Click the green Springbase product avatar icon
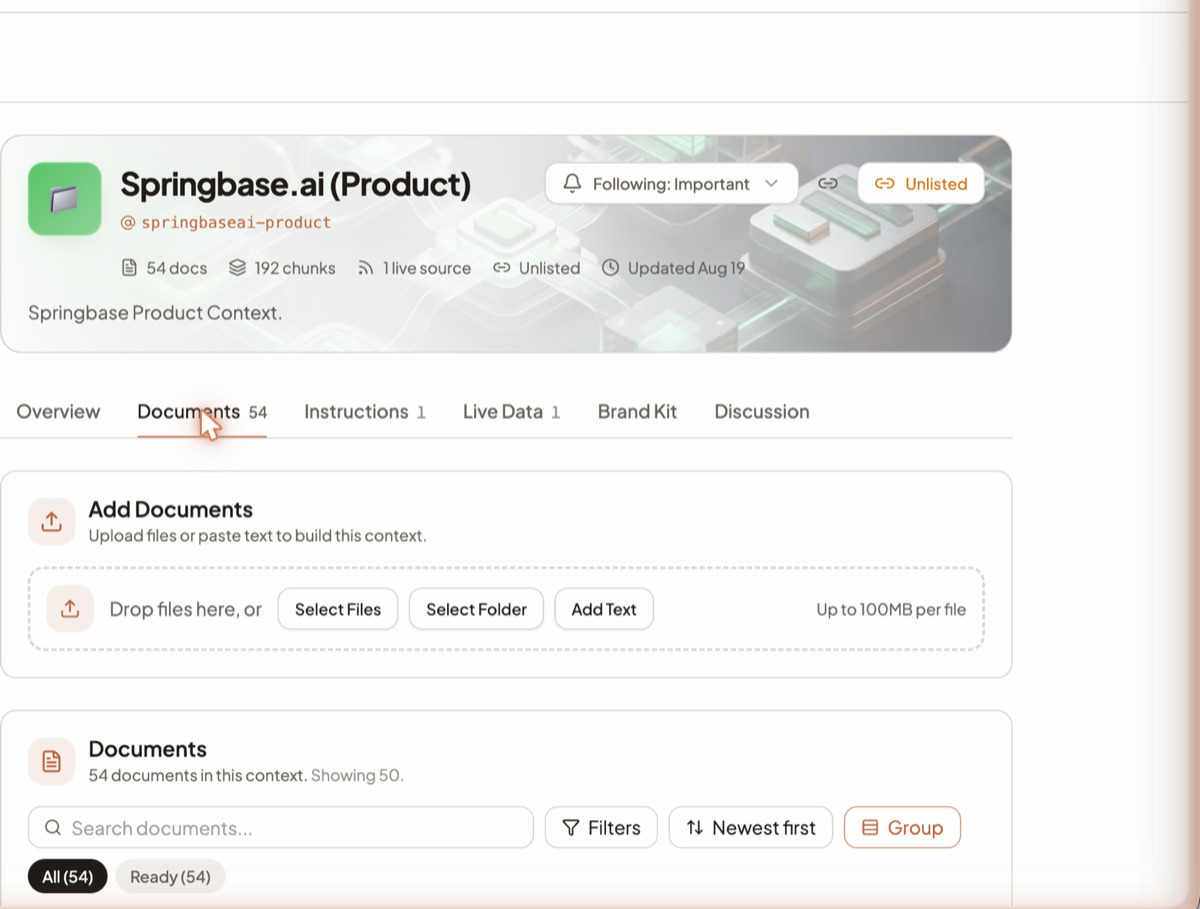This screenshot has width=1200, height=909. [x=65, y=199]
